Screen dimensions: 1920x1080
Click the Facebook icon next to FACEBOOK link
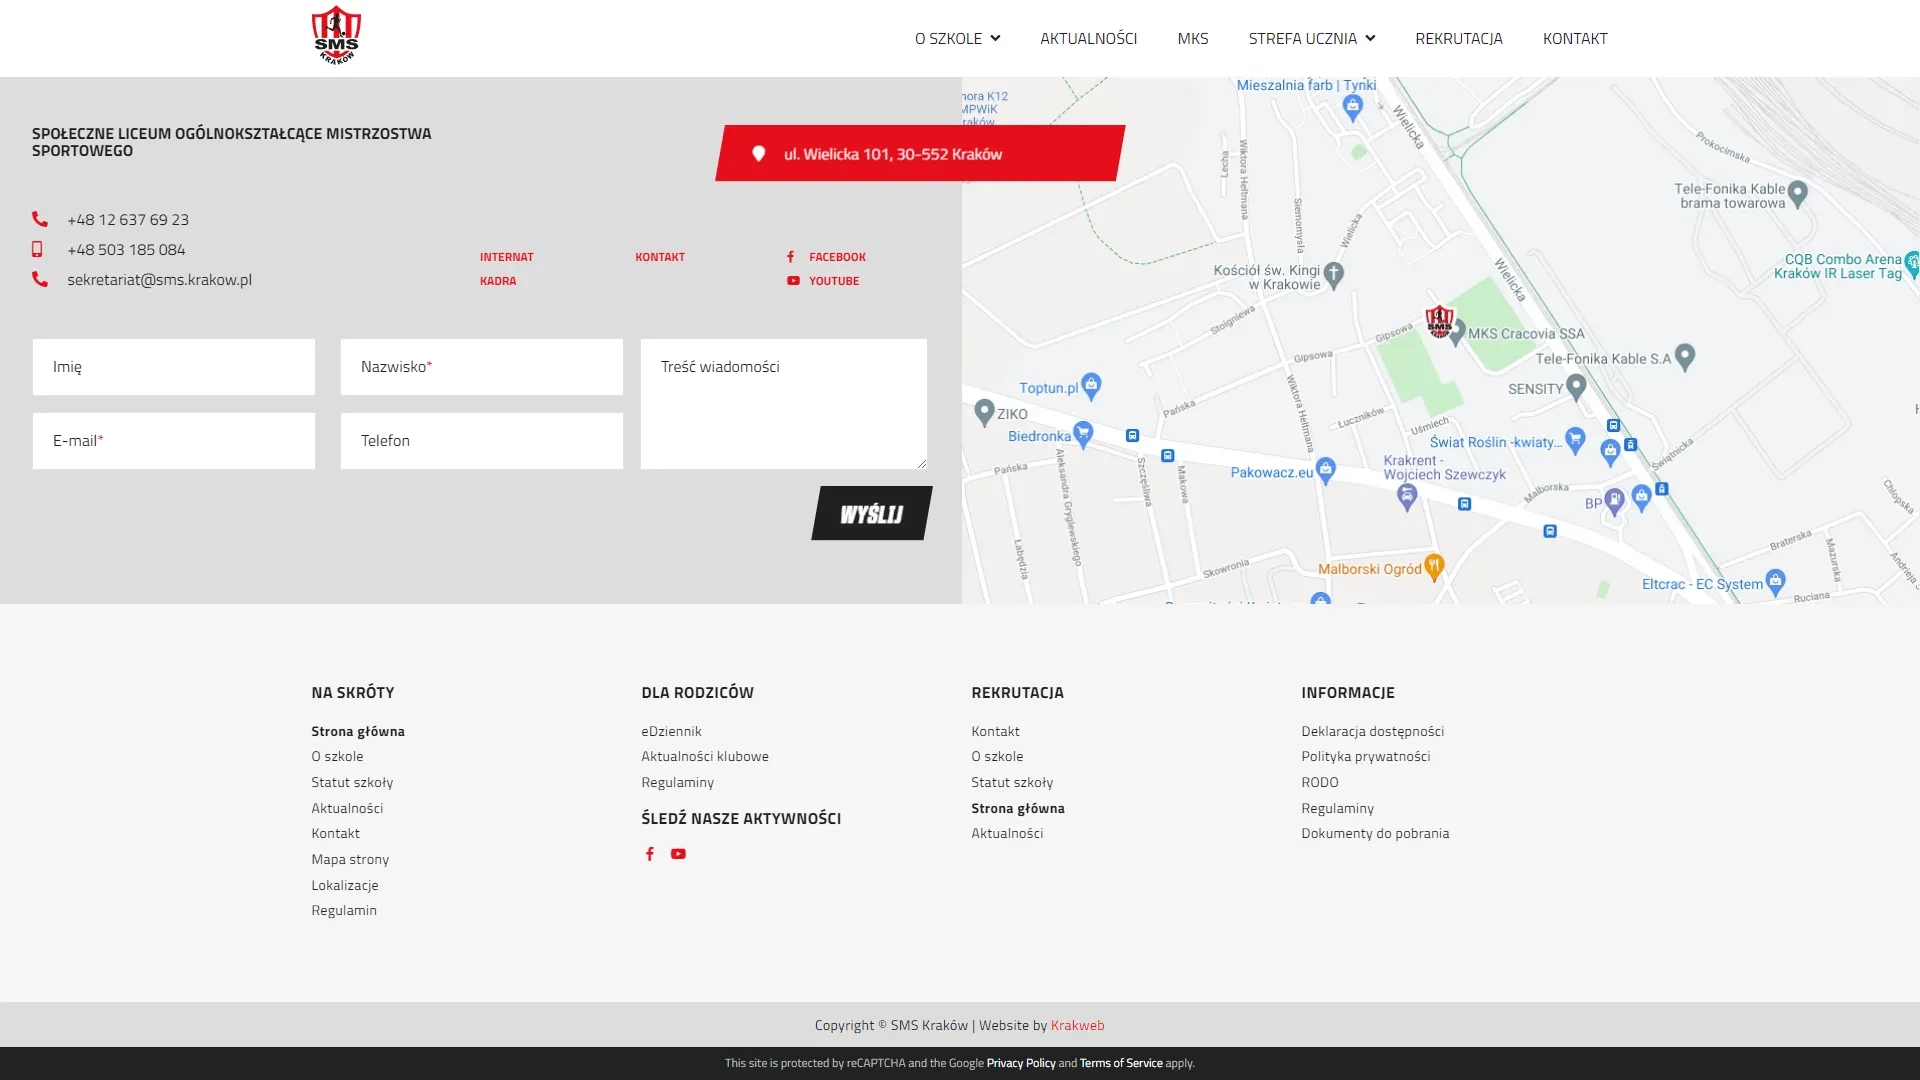791,257
